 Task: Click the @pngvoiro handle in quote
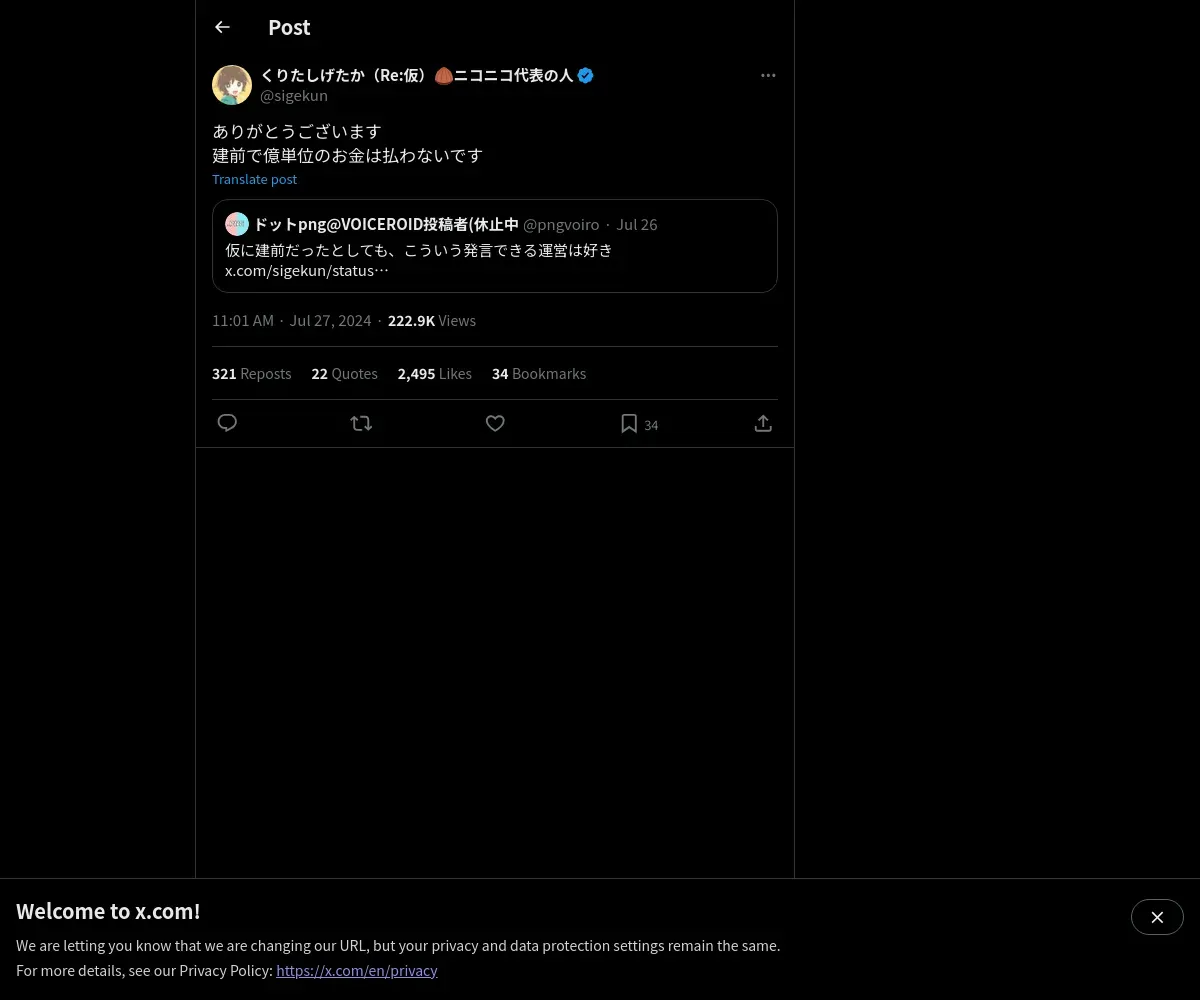[x=561, y=224]
